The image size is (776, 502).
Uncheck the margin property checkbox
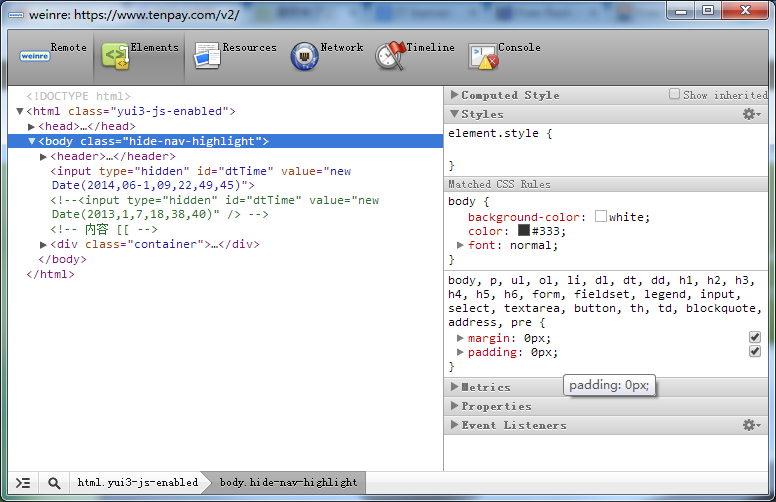(755, 338)
